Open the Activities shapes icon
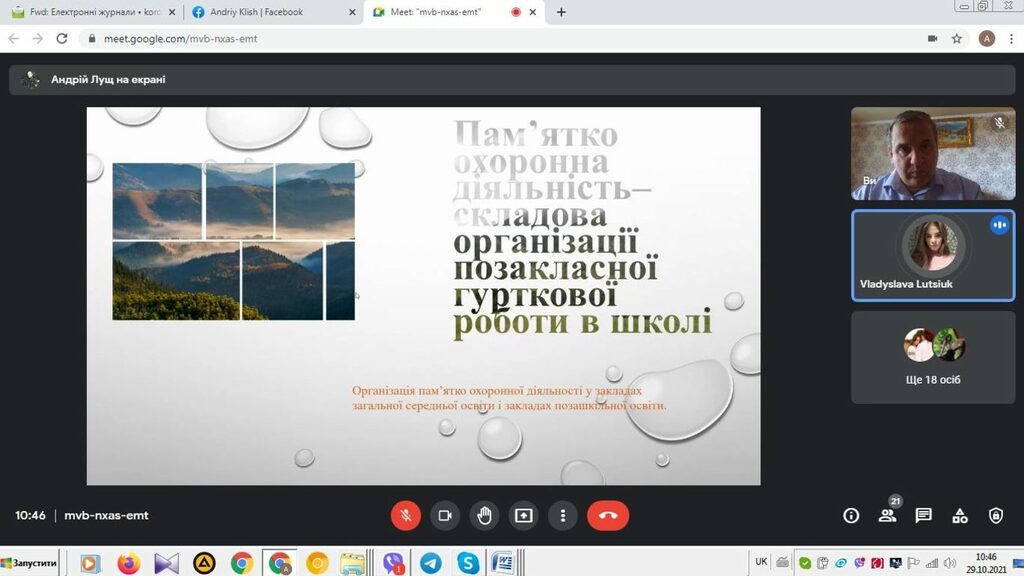 click(x=959, y=516)
